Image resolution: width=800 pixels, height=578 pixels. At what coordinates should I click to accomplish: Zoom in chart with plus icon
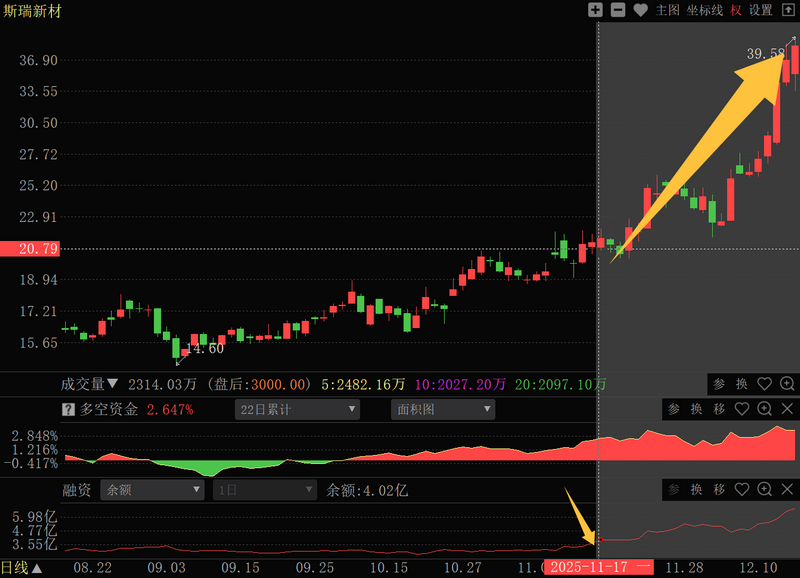pyautogui.click(x=595, y=10)
